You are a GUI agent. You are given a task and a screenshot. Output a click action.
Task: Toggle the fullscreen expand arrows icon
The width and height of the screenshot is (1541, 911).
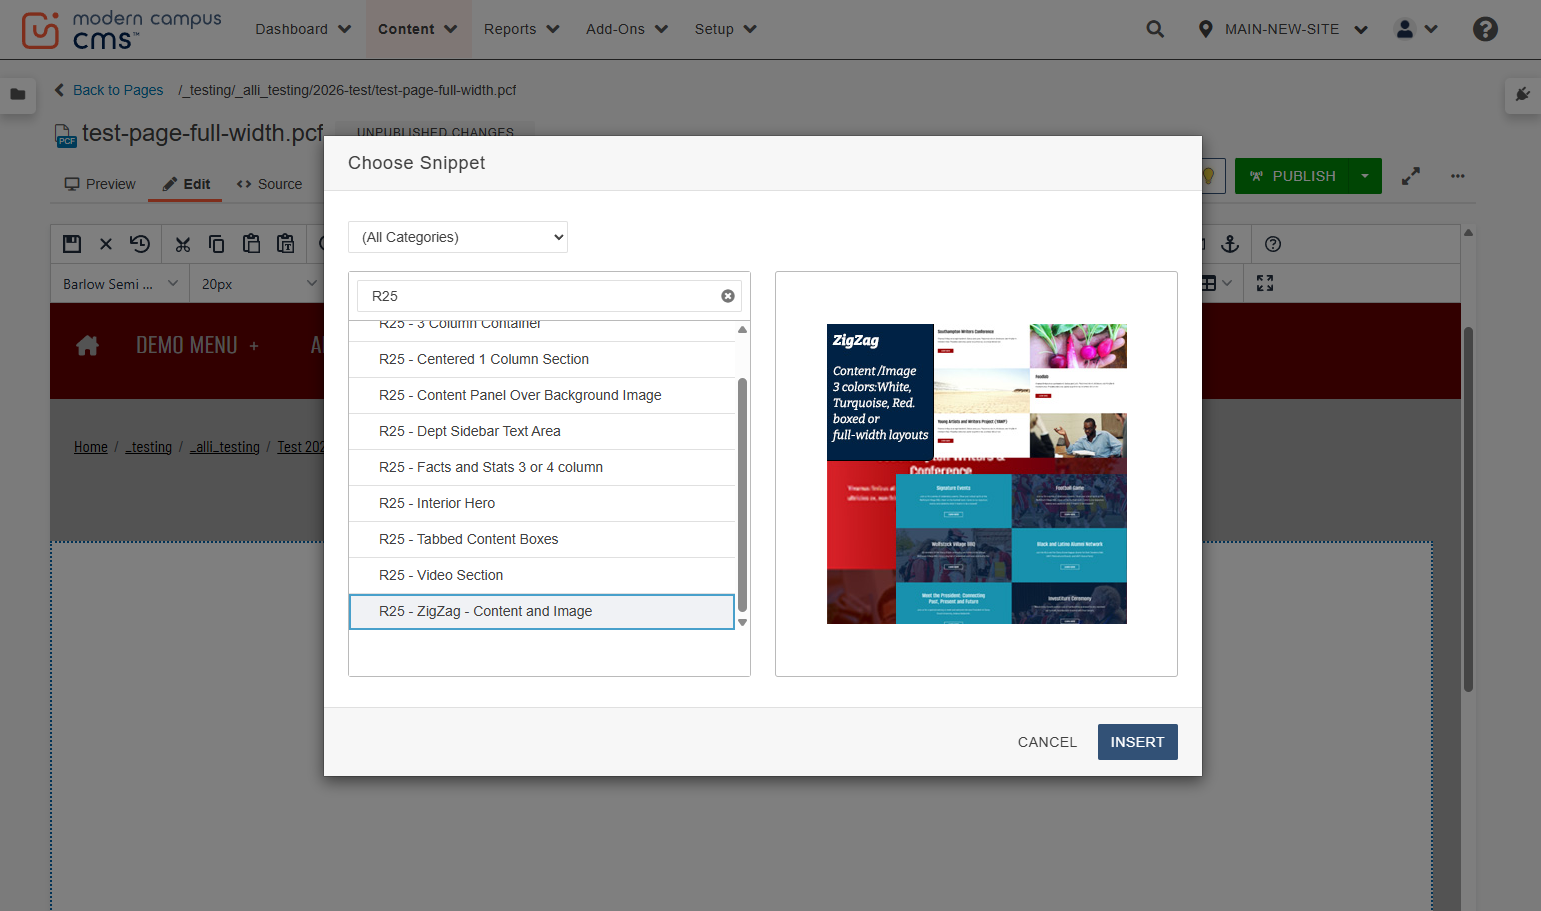click(1410, 176)
